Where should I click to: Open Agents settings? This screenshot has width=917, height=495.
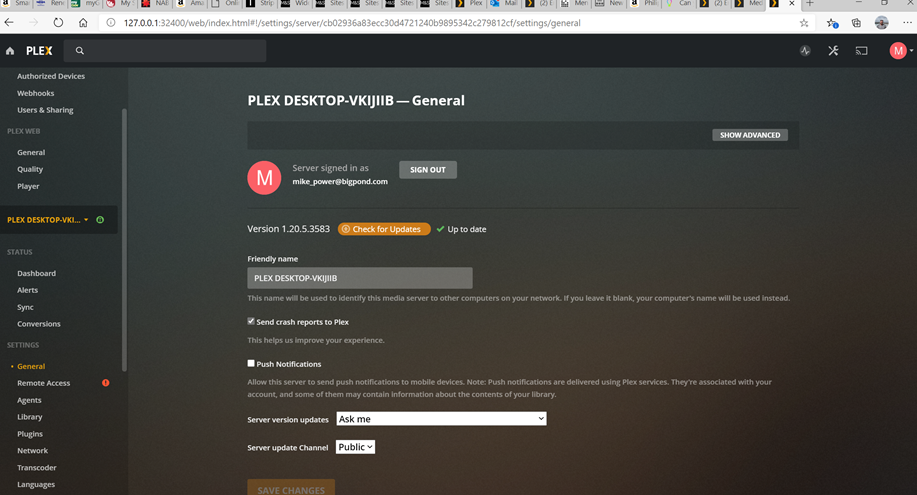point(29,400)
